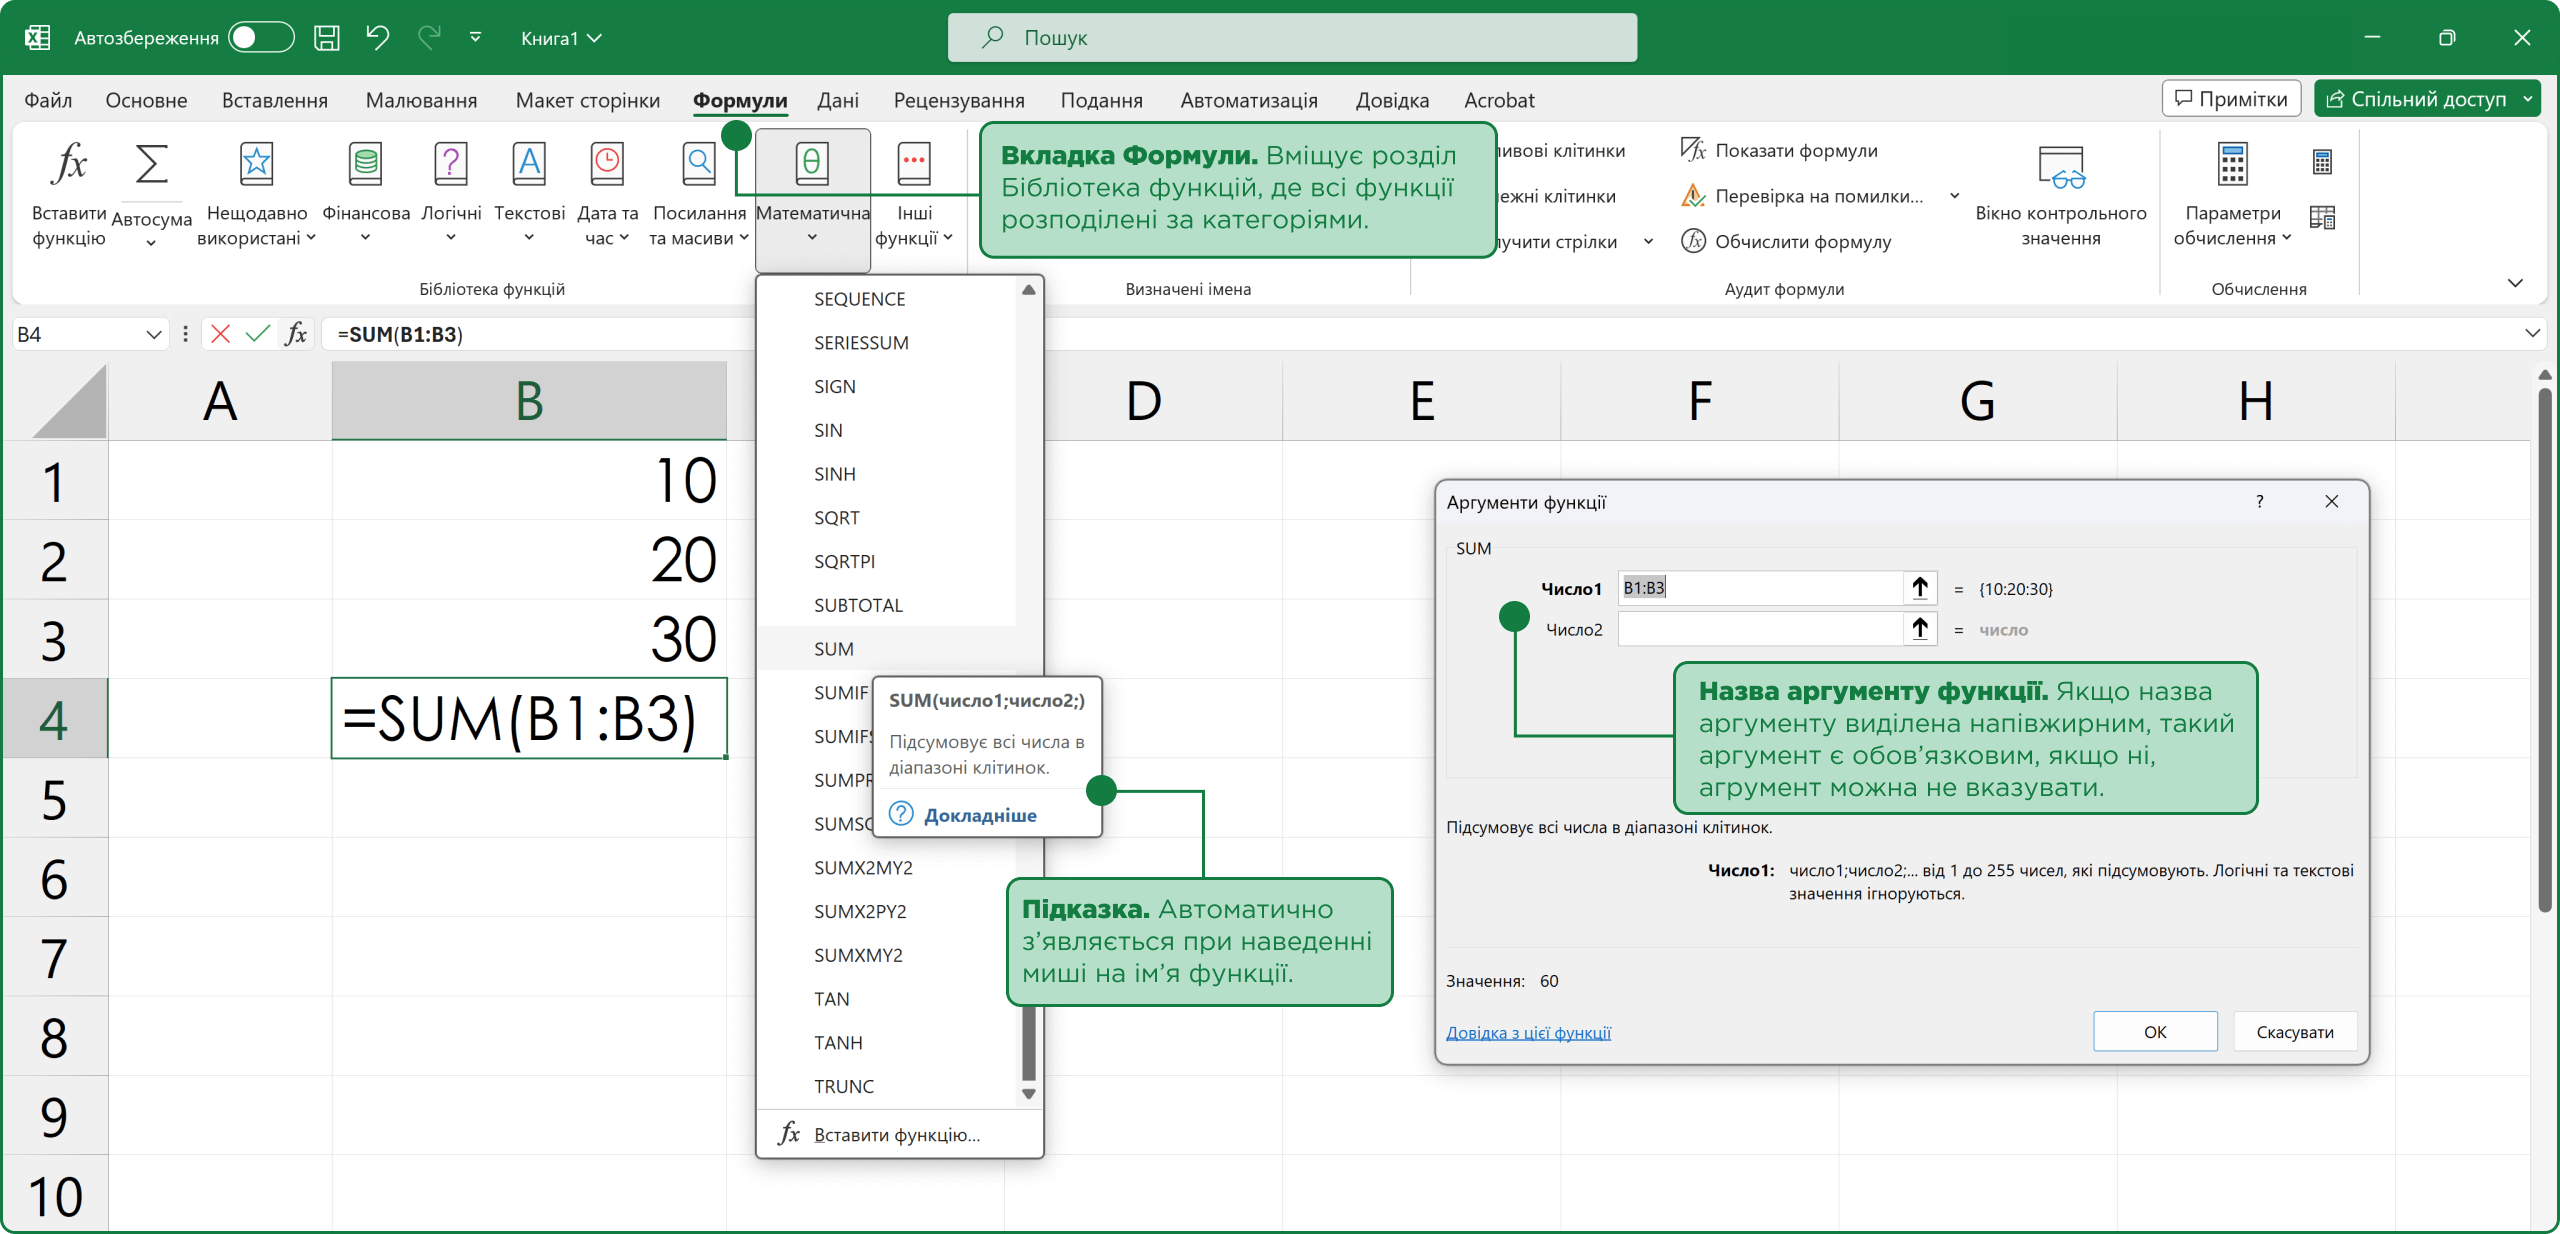Click the Save icon in title bar

pos(327,38)
